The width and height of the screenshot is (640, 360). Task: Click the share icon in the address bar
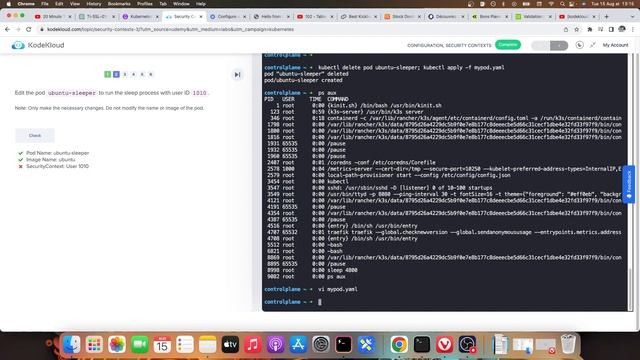coord(566,29)
